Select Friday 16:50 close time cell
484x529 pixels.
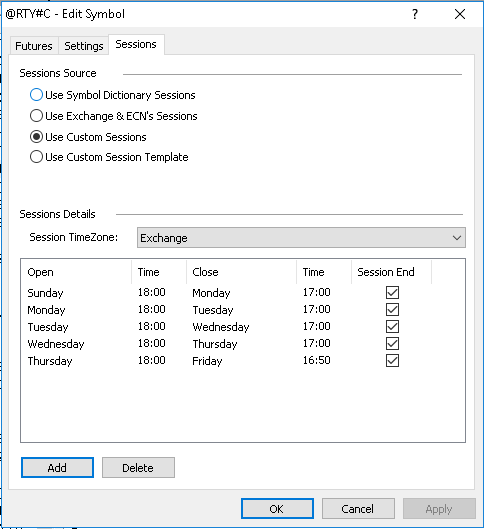pos(316,360)
